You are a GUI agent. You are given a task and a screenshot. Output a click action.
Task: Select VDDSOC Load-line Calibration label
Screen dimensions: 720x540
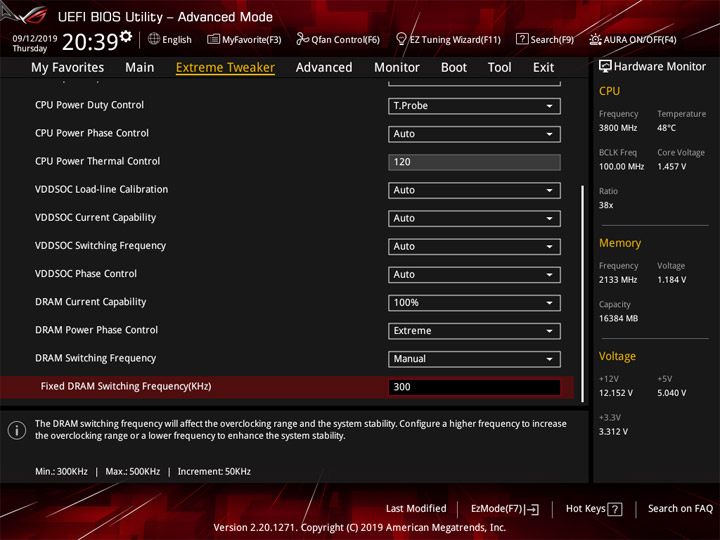point(101,189)
